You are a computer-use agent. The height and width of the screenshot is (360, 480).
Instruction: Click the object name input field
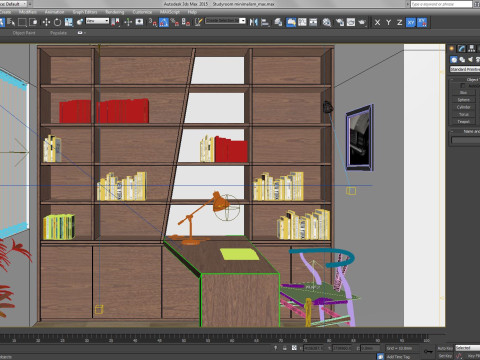pyautogui.click(x=466, y=140)
